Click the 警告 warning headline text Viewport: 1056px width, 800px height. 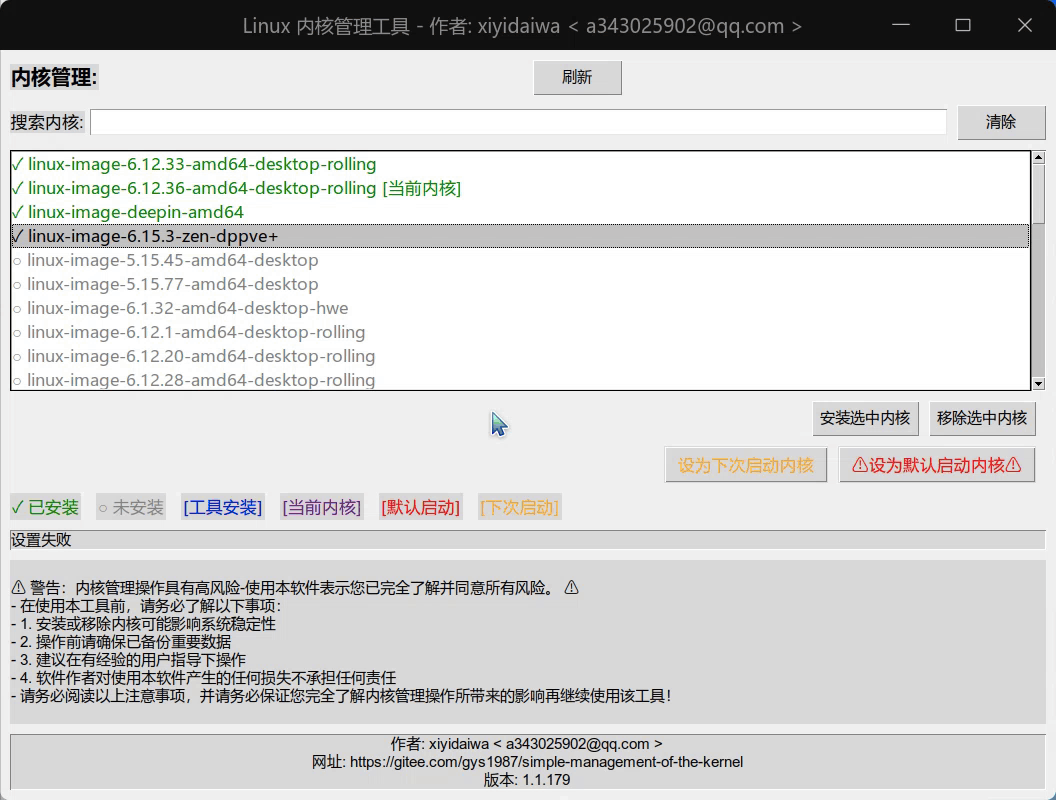tap(294, 588)
